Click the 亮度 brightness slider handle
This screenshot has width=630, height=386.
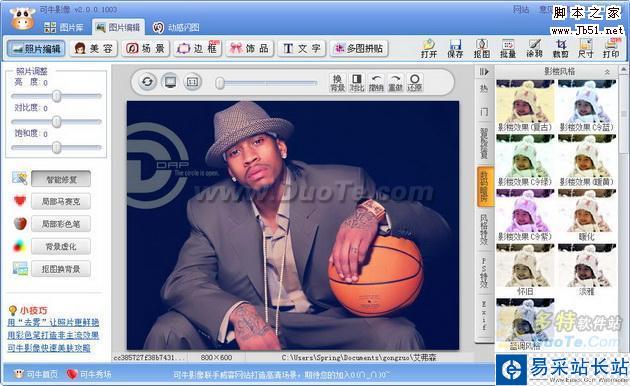coord(57,96)
